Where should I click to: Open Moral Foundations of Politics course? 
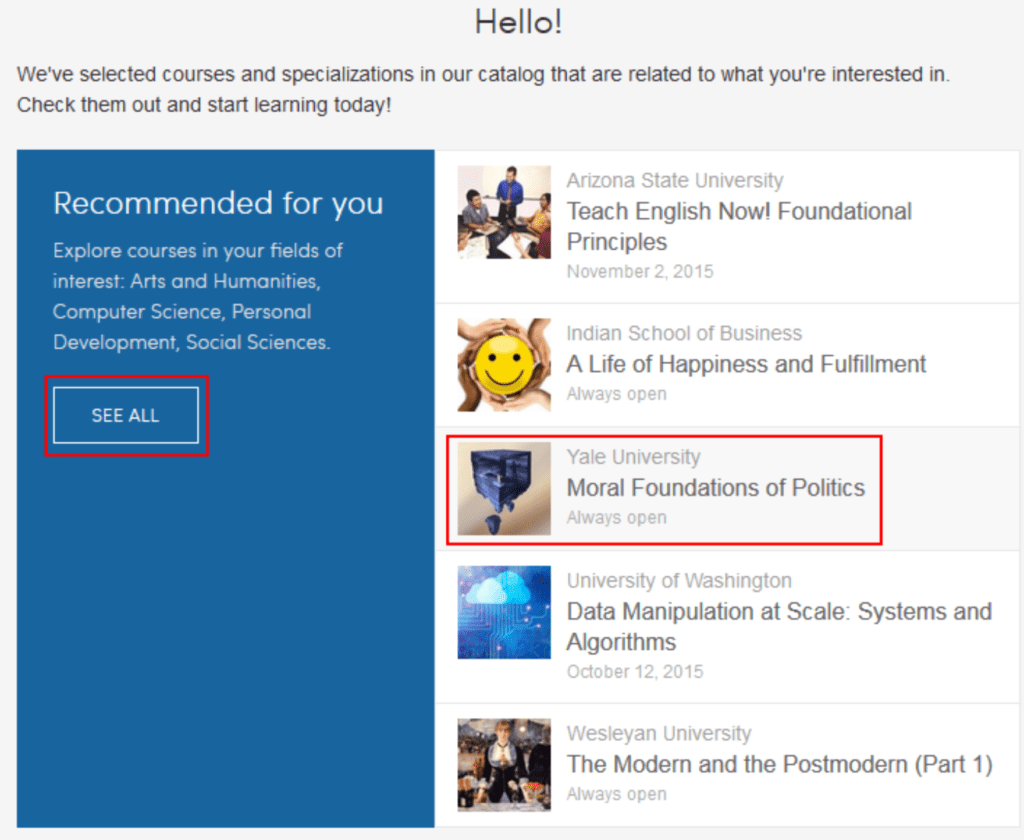coord(715,488)
